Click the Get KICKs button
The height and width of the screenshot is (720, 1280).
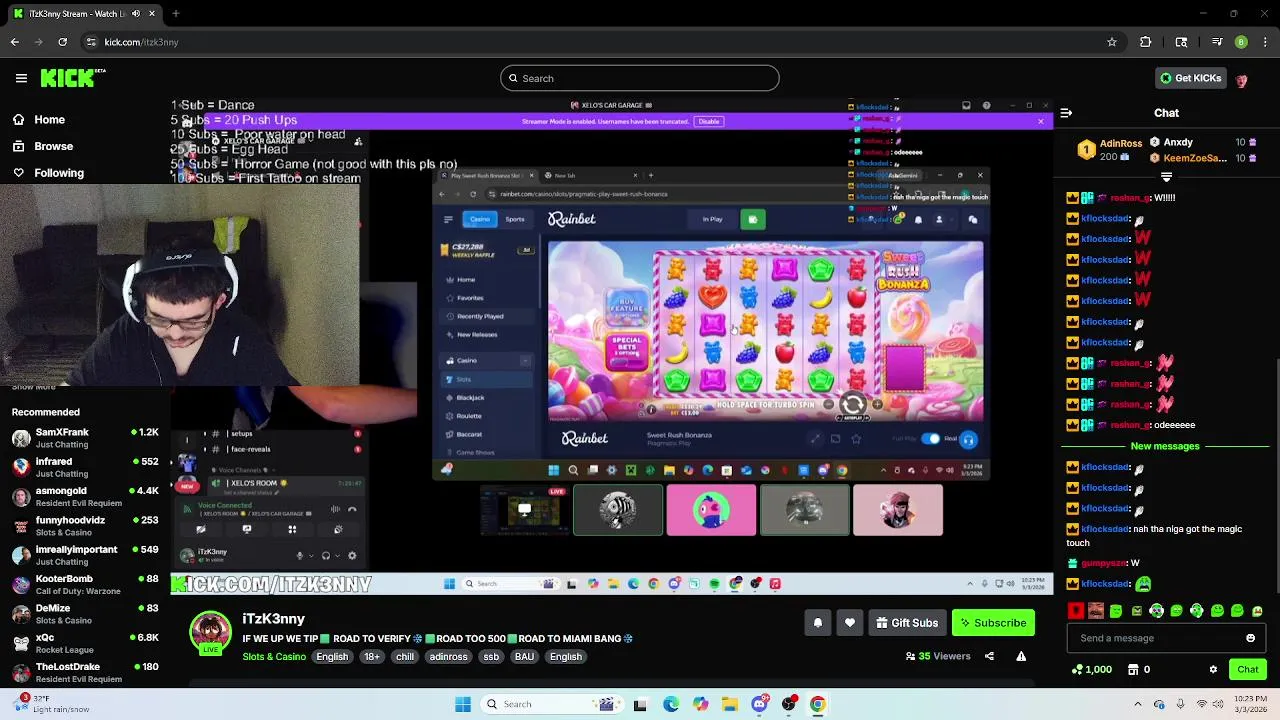click(x=1190, y=78)
